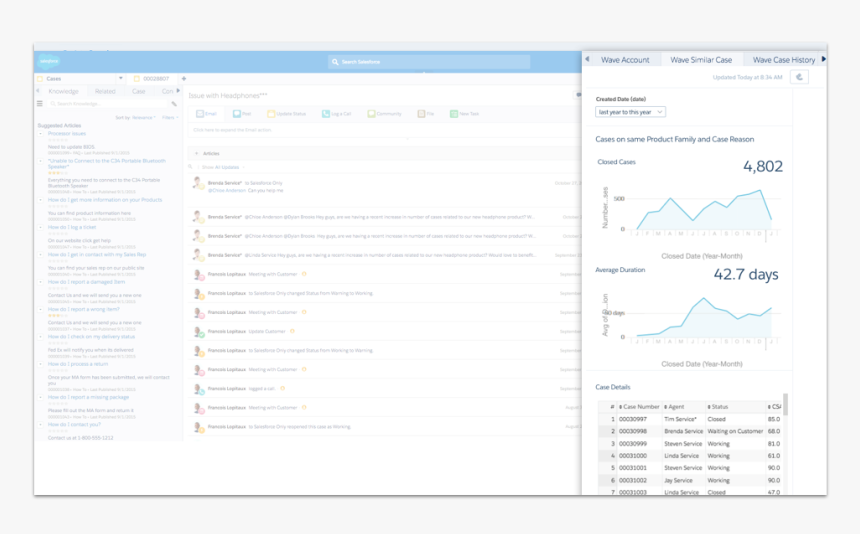Expand the C34 Bluetooth Speaker article menu arrow
The width and height of the screenshot is (860, 534).
coord(40,161)
